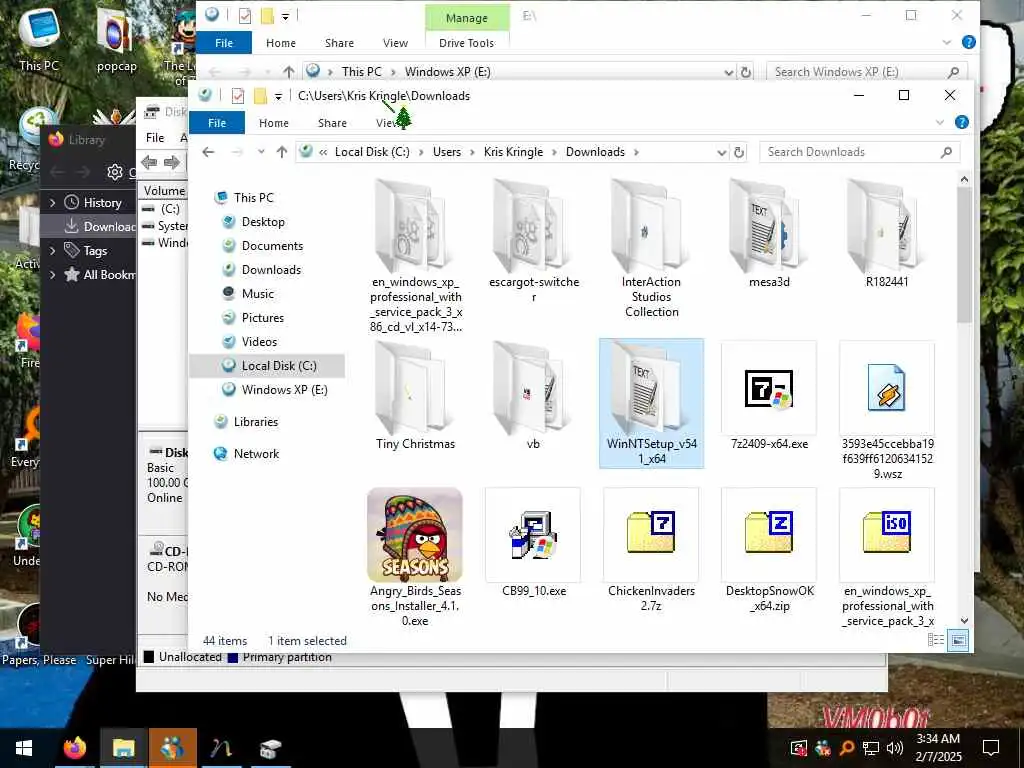Select Network in navigation pane
This screenshot has height=768, width=1024.
[x=256, y=454]
